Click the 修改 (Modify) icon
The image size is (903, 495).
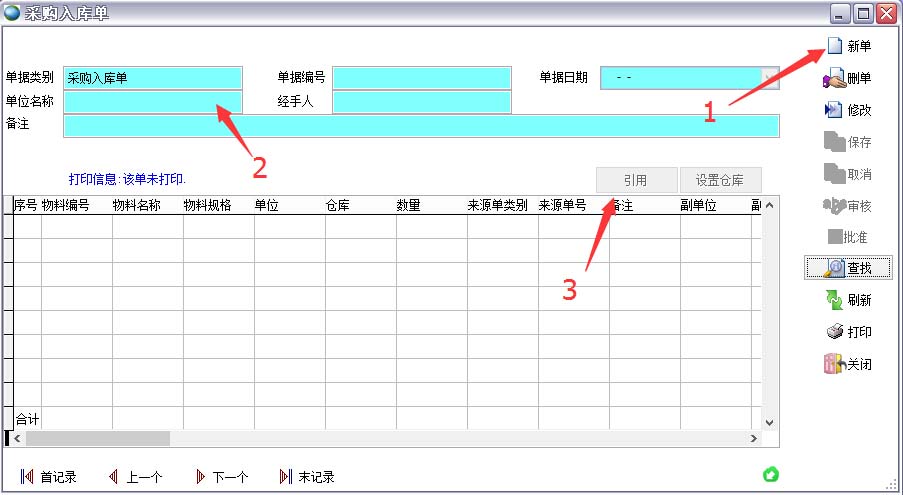(x=834, y=110)
